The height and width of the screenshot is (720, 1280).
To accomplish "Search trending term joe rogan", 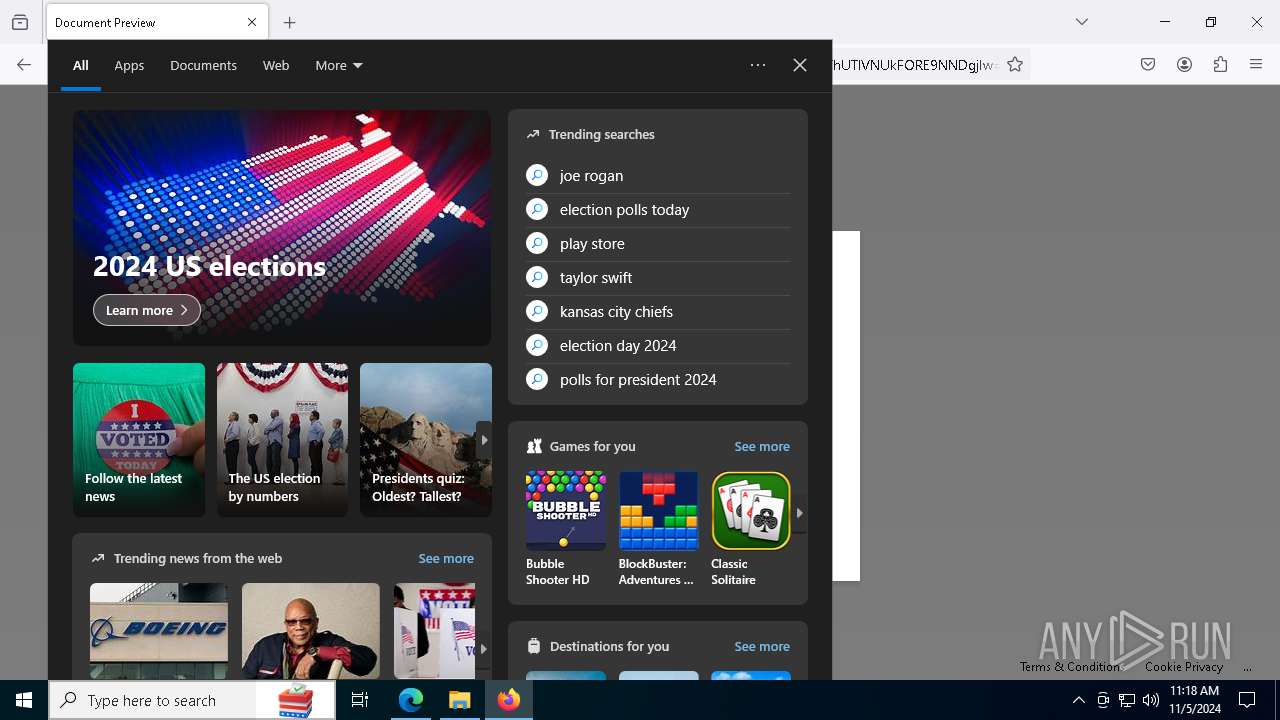I will 658,175.
